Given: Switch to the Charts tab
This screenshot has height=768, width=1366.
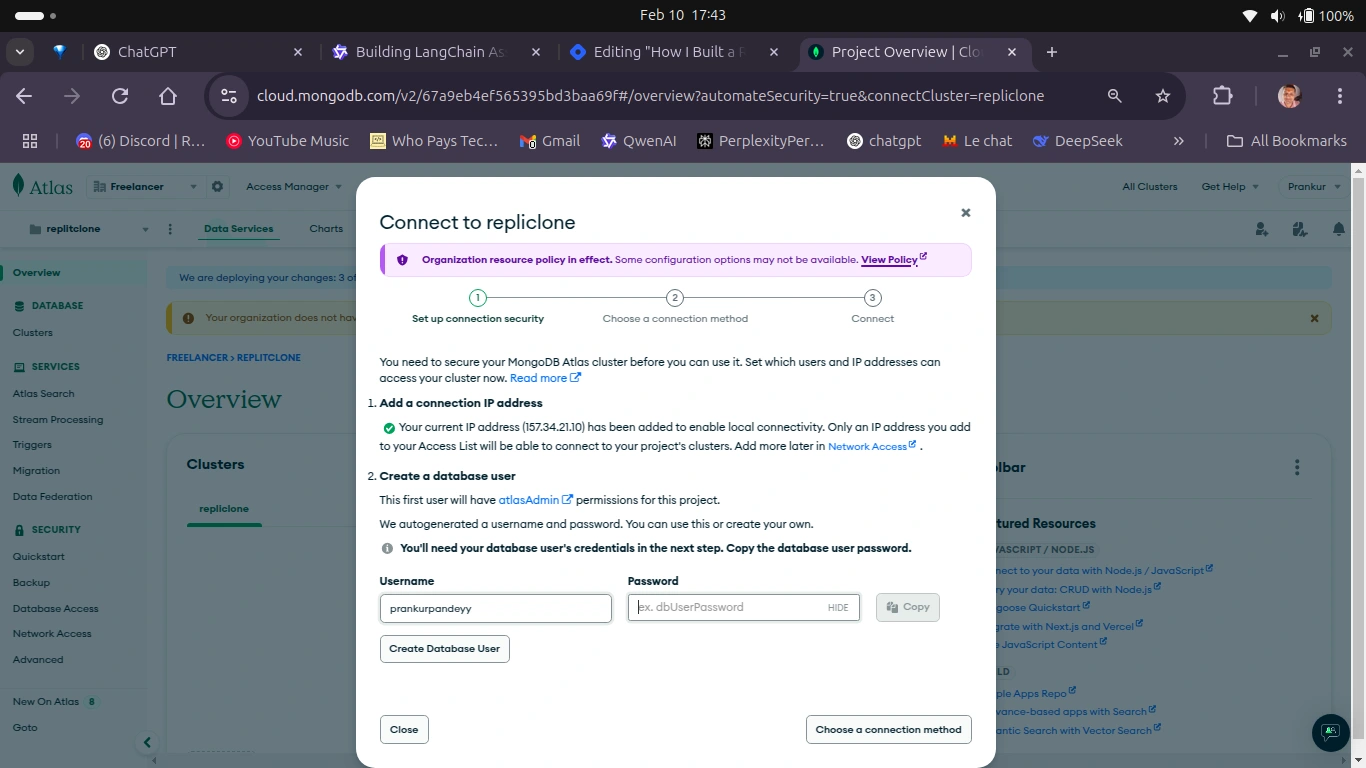Looking at the screenshot, I should (326, 229).
